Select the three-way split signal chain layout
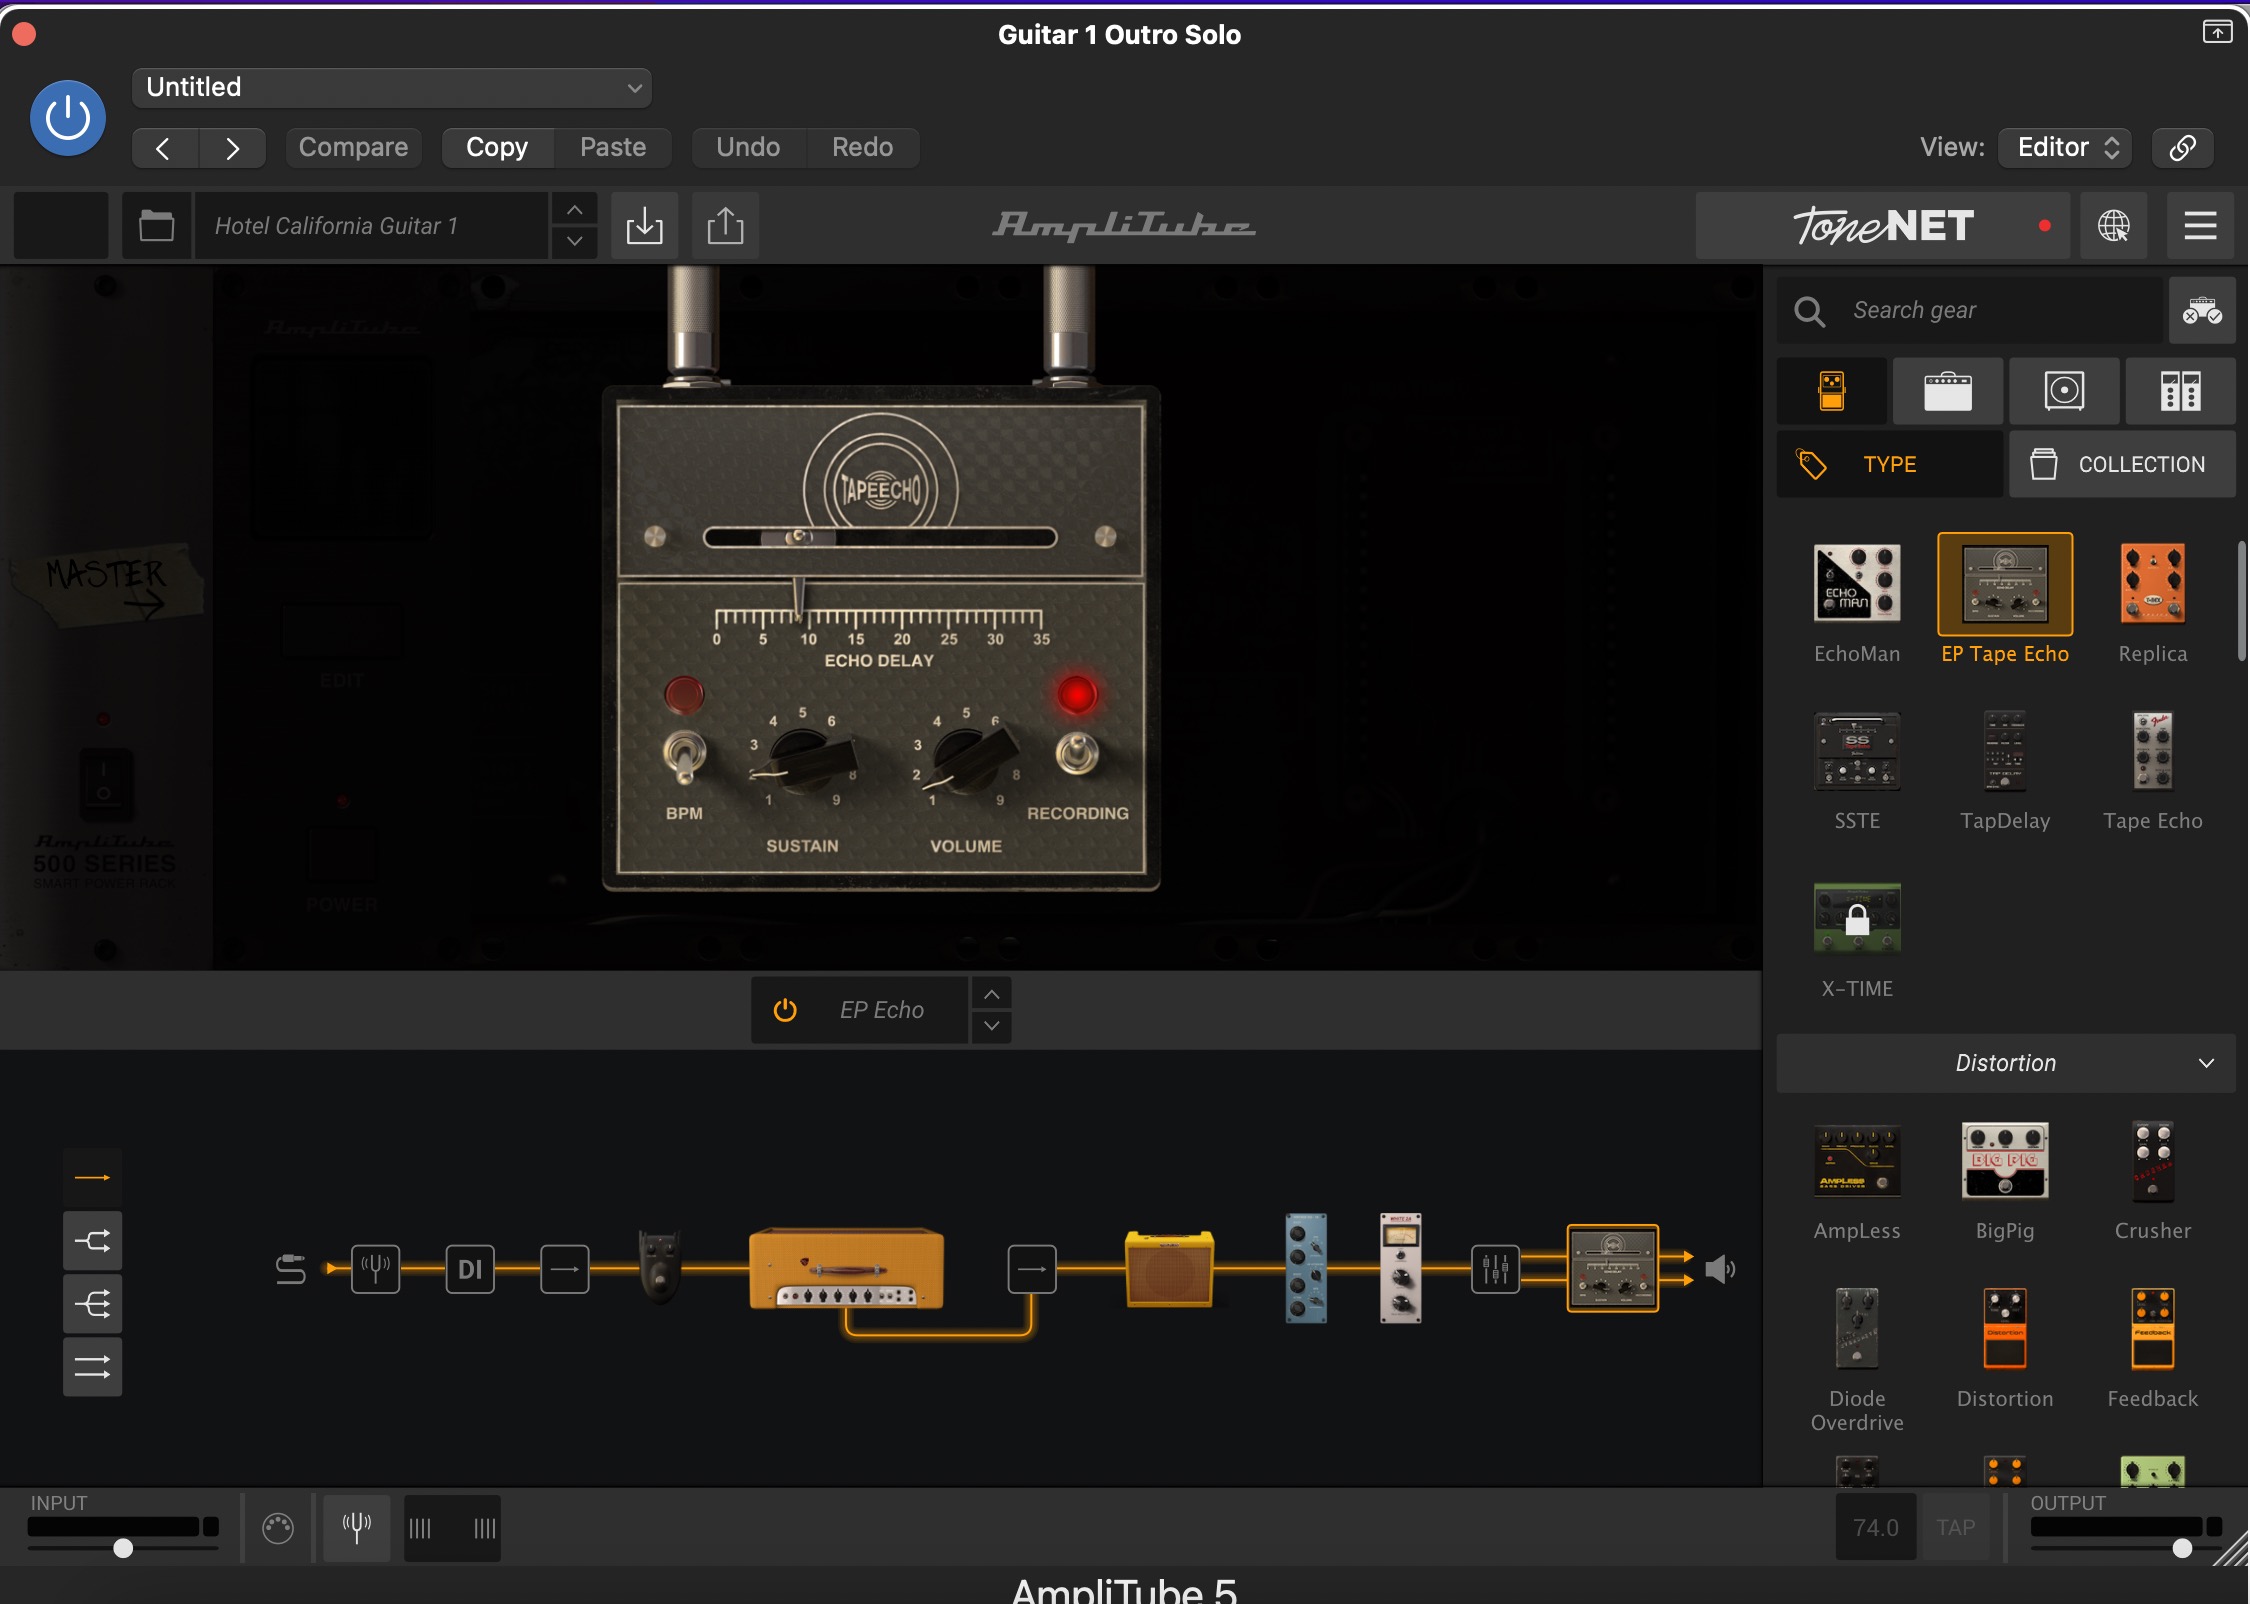The image size is (2250, 1604). (92, 1304)
